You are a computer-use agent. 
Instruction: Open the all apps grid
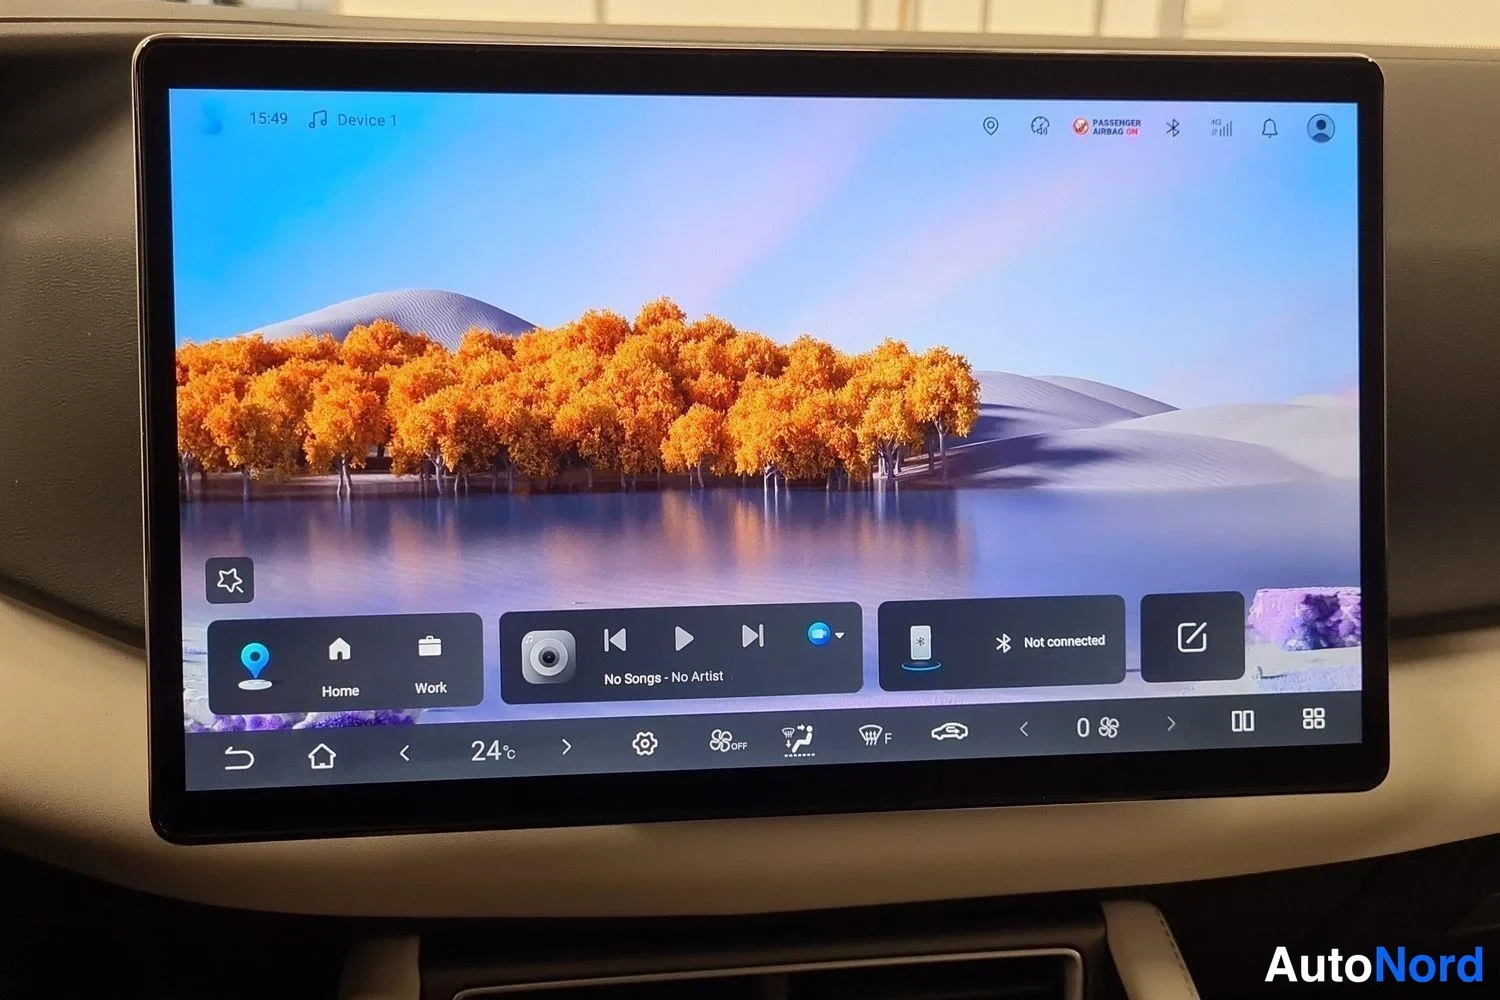point(1314,718)
